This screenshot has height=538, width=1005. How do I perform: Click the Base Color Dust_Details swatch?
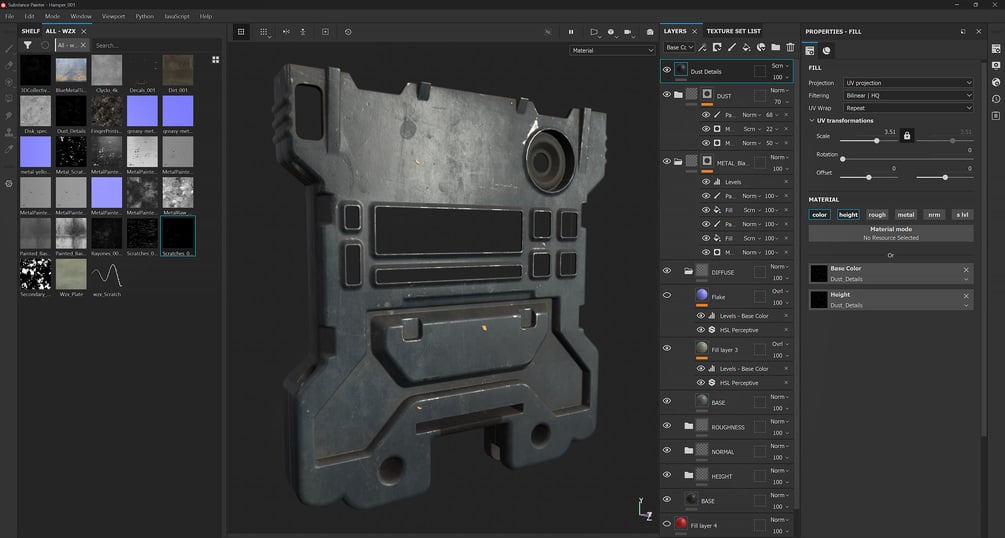pos(818,274)
